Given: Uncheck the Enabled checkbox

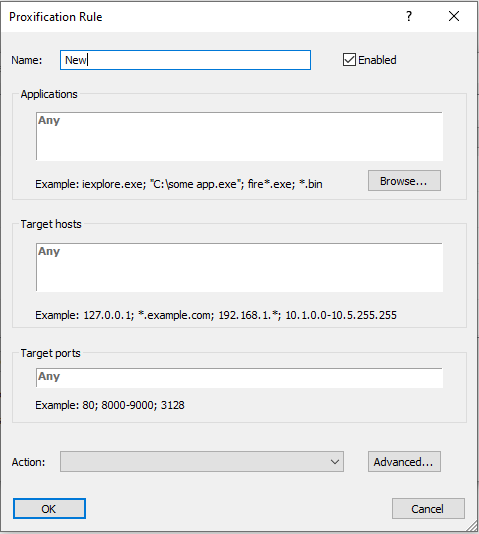Looking at the screenshot, I should [349, 60].
